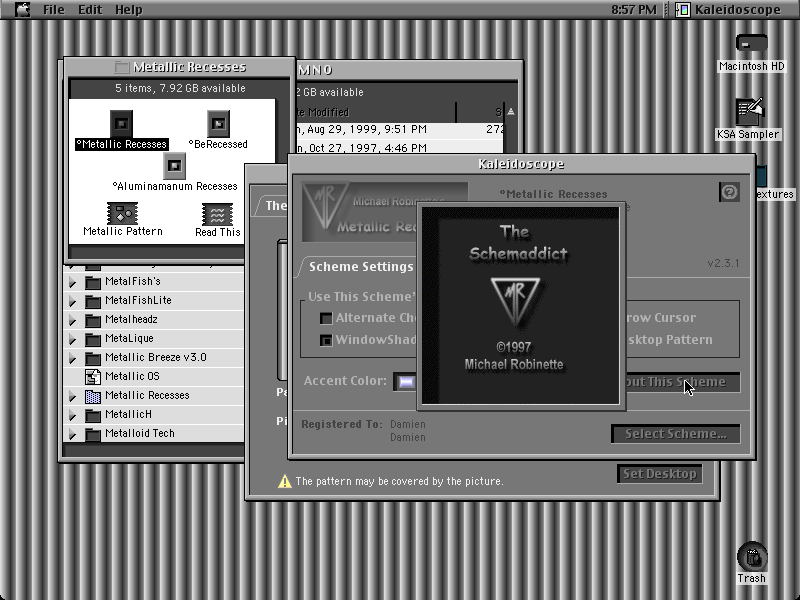Select the MetalFishLite folder icon

(93, 301)
